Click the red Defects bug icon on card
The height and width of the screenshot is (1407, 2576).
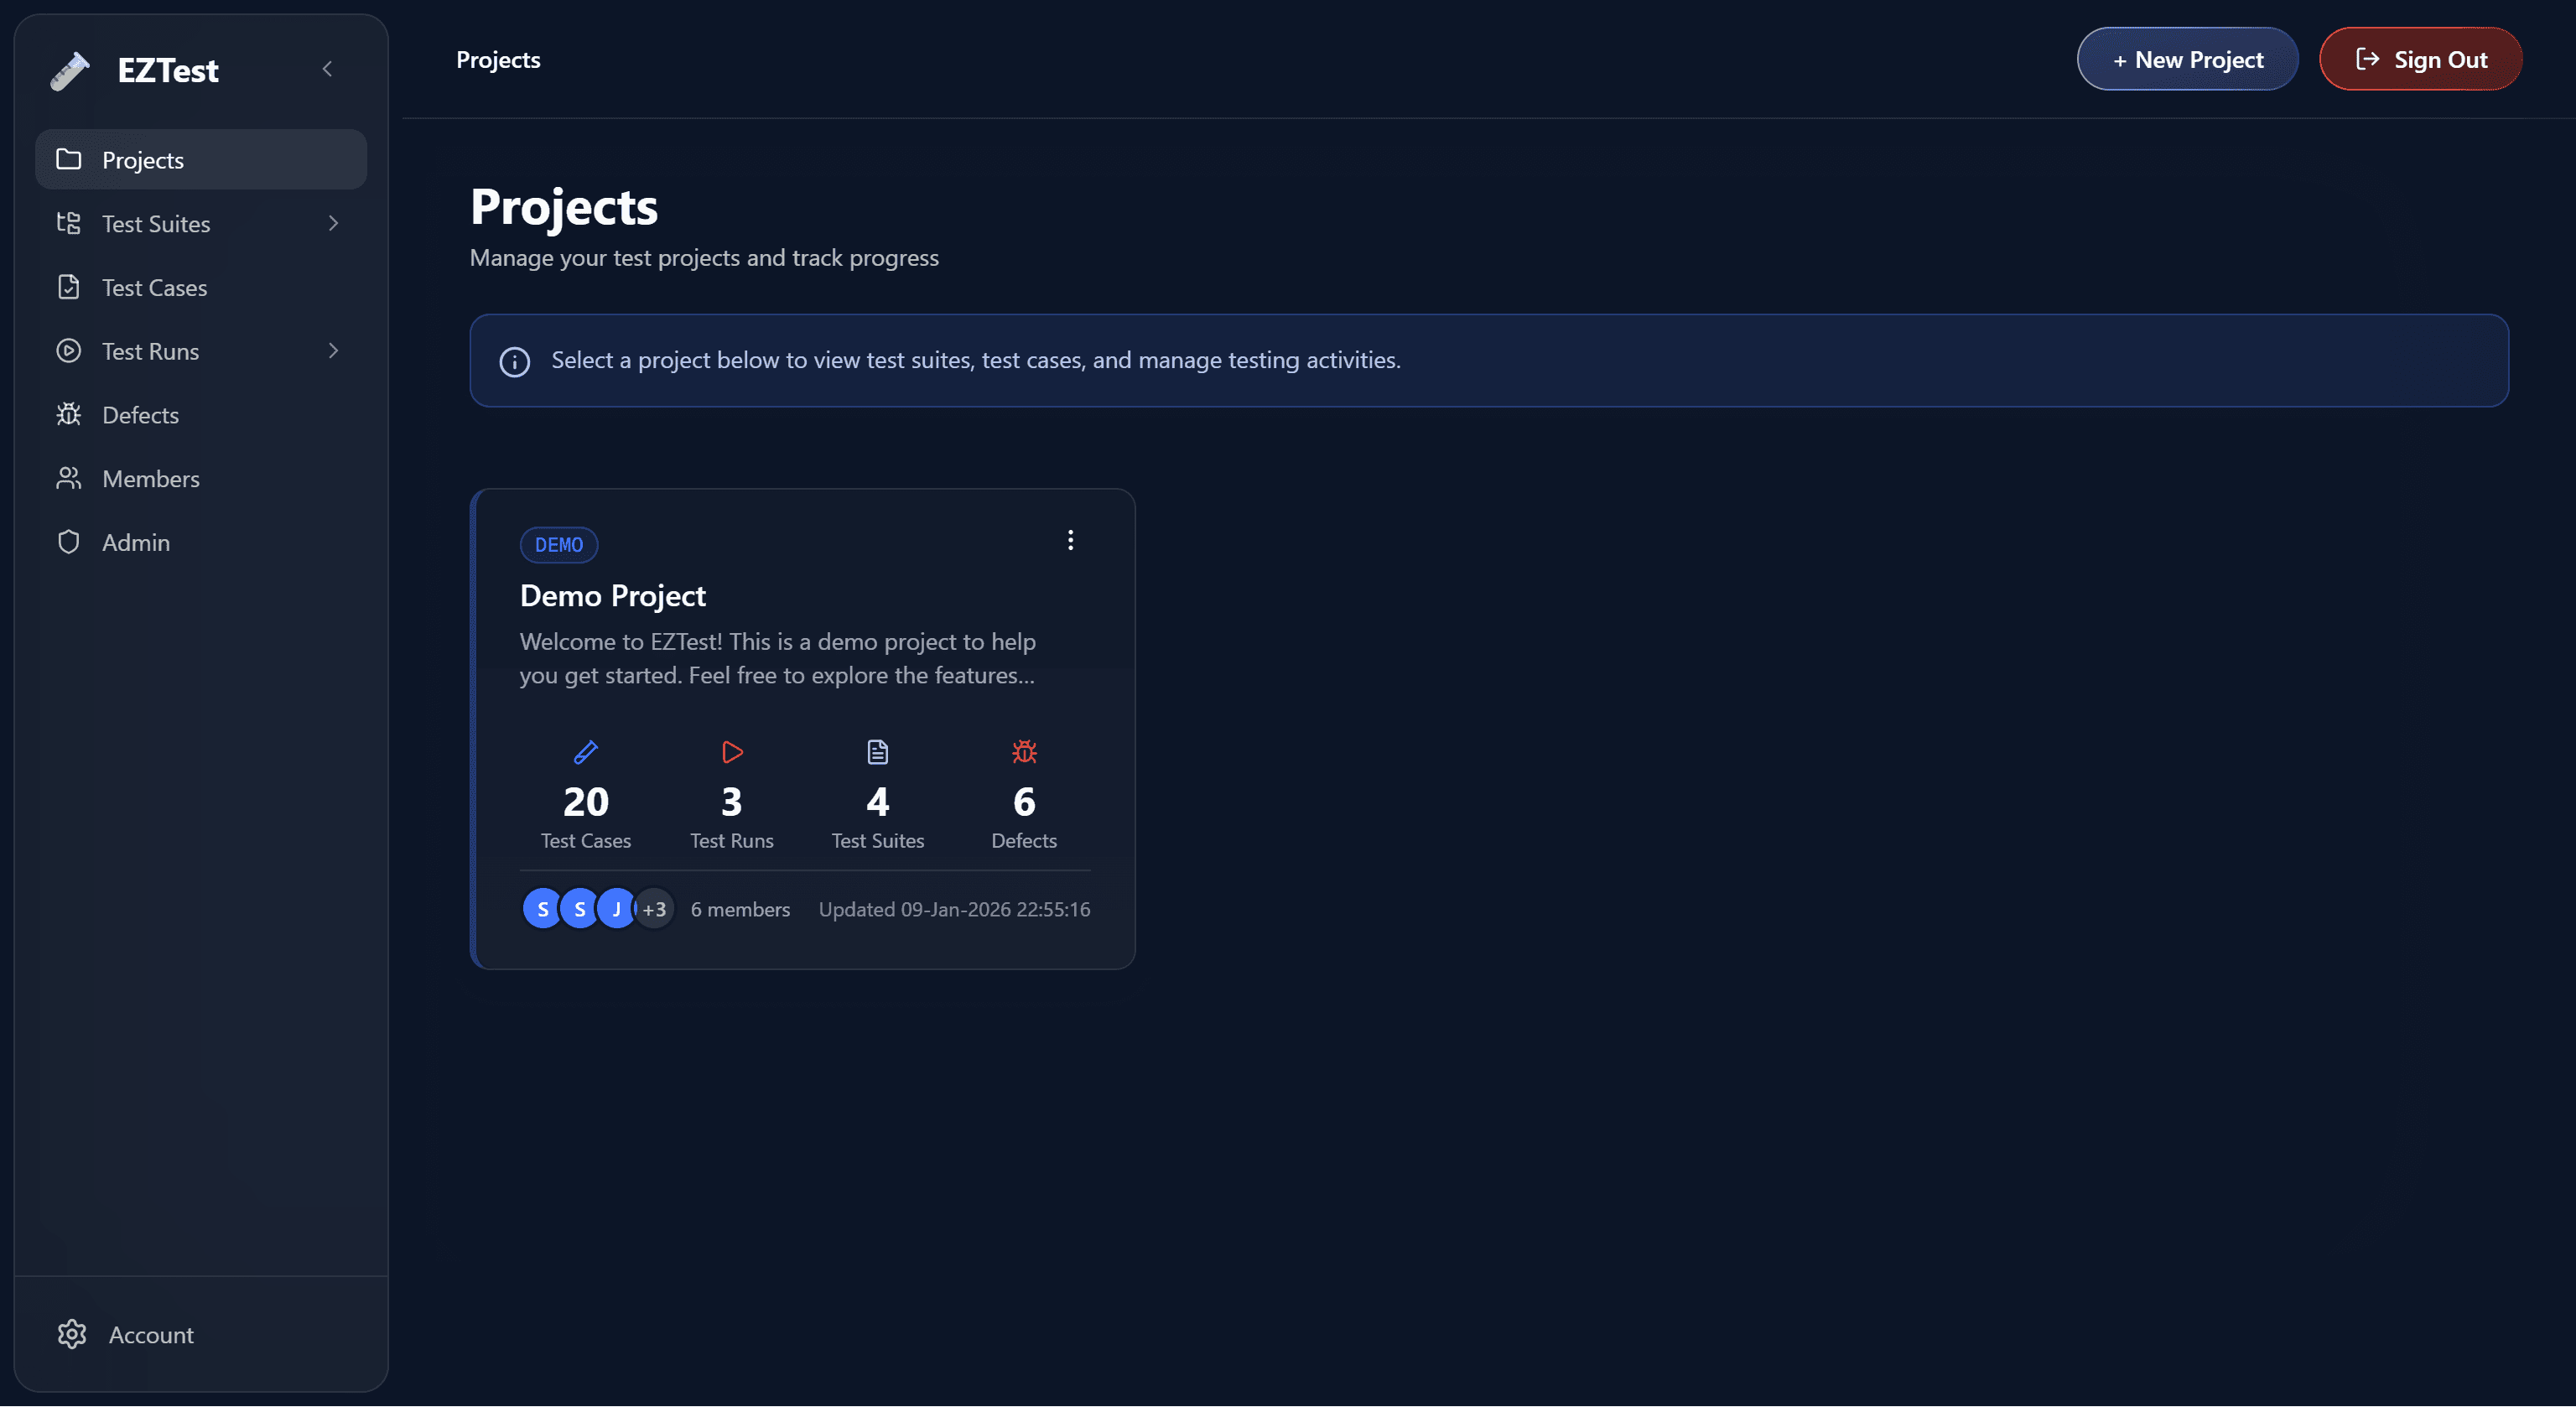1024,752
